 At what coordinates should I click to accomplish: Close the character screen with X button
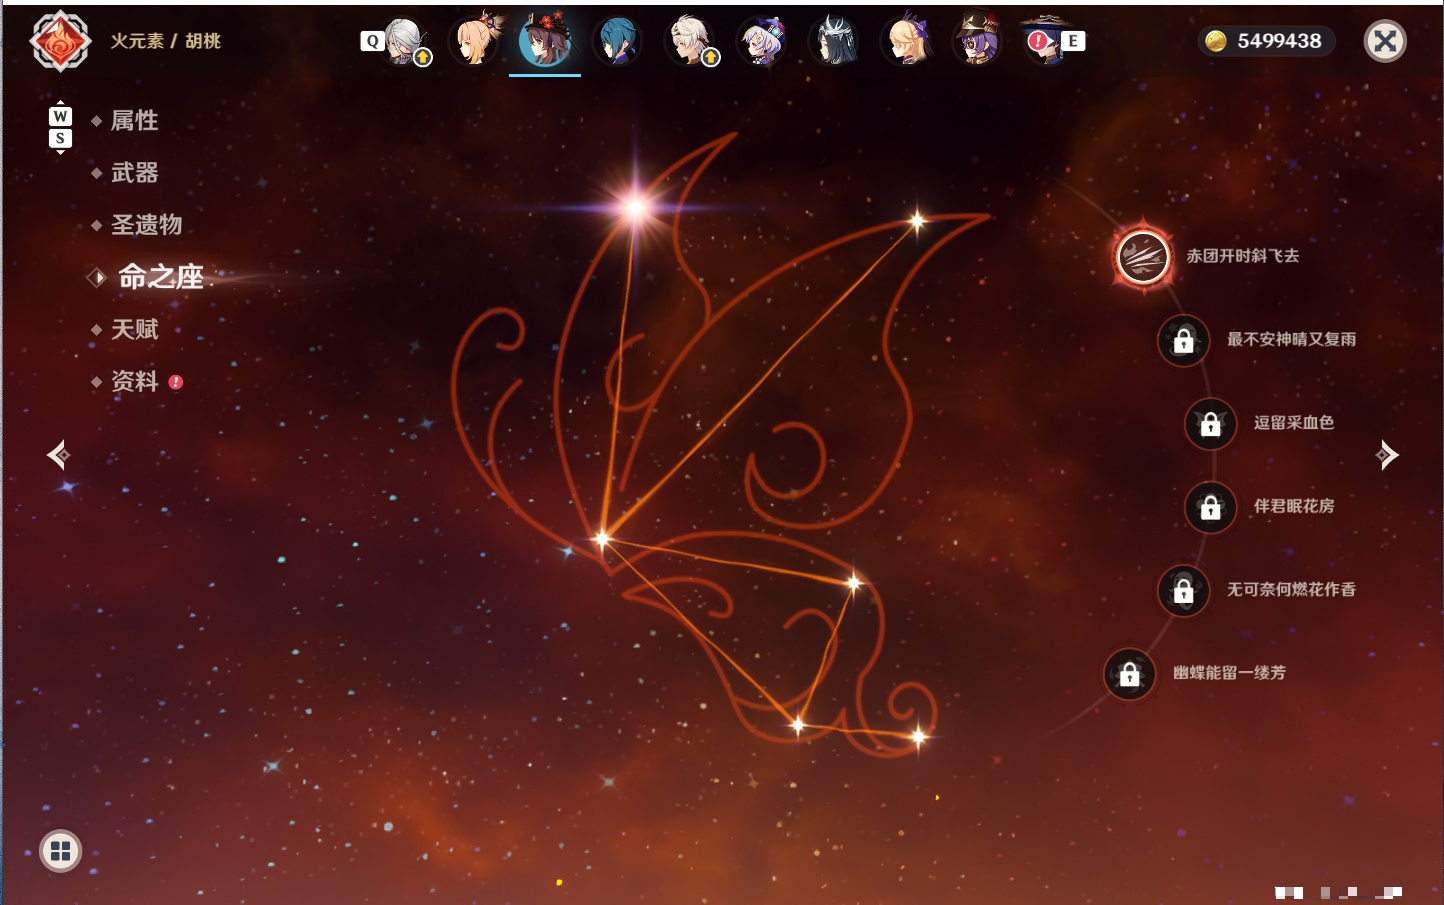point(1385,41)
